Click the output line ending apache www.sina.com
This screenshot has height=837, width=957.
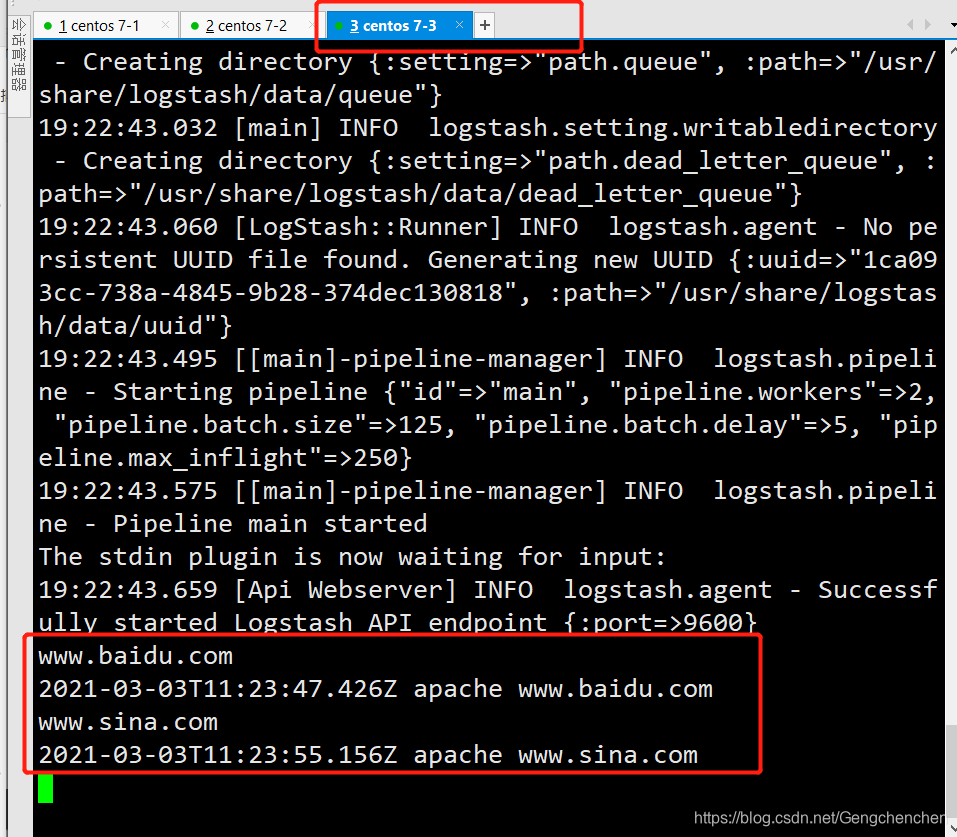(x=368, y=755)
